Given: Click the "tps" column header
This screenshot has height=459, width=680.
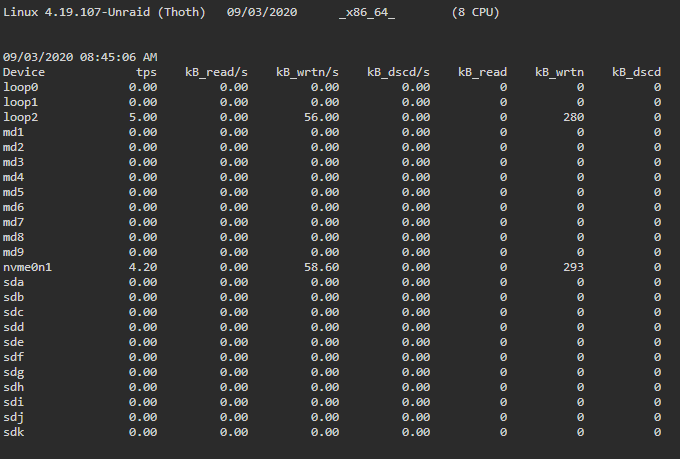Looking at the screenshot, I should pyautogui.click(x=147, y=72).
